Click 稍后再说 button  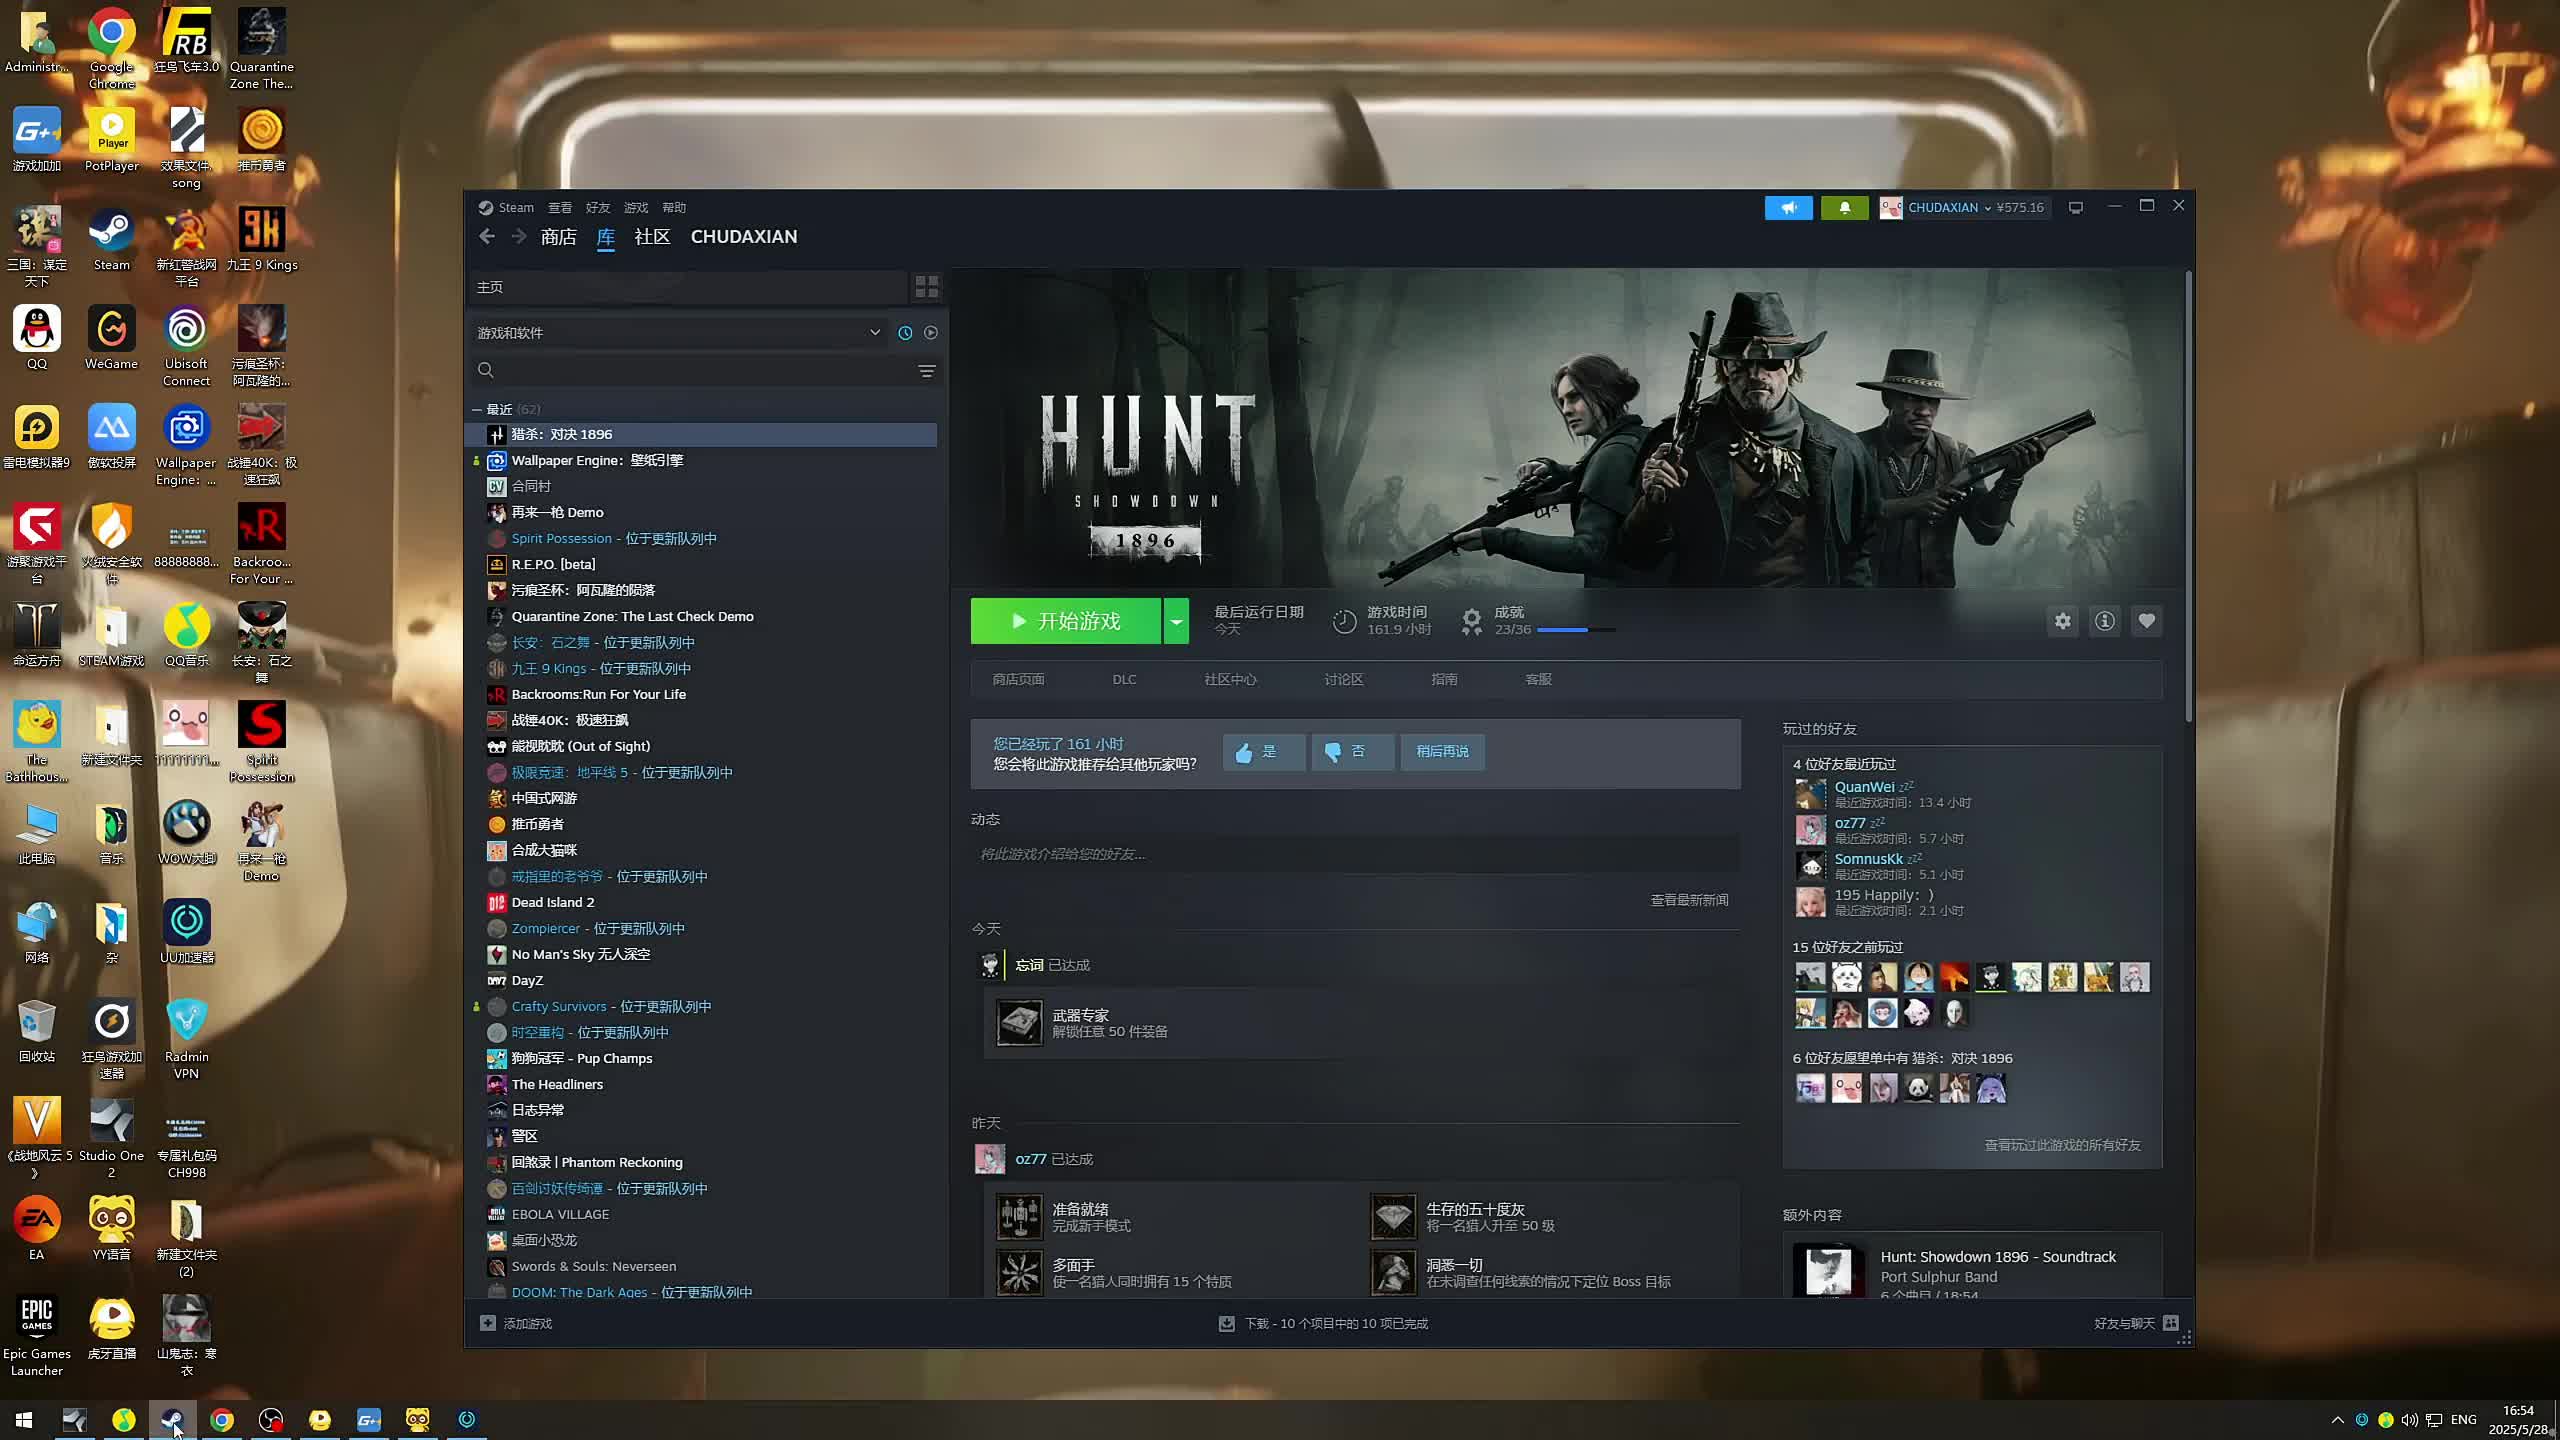1442,752
